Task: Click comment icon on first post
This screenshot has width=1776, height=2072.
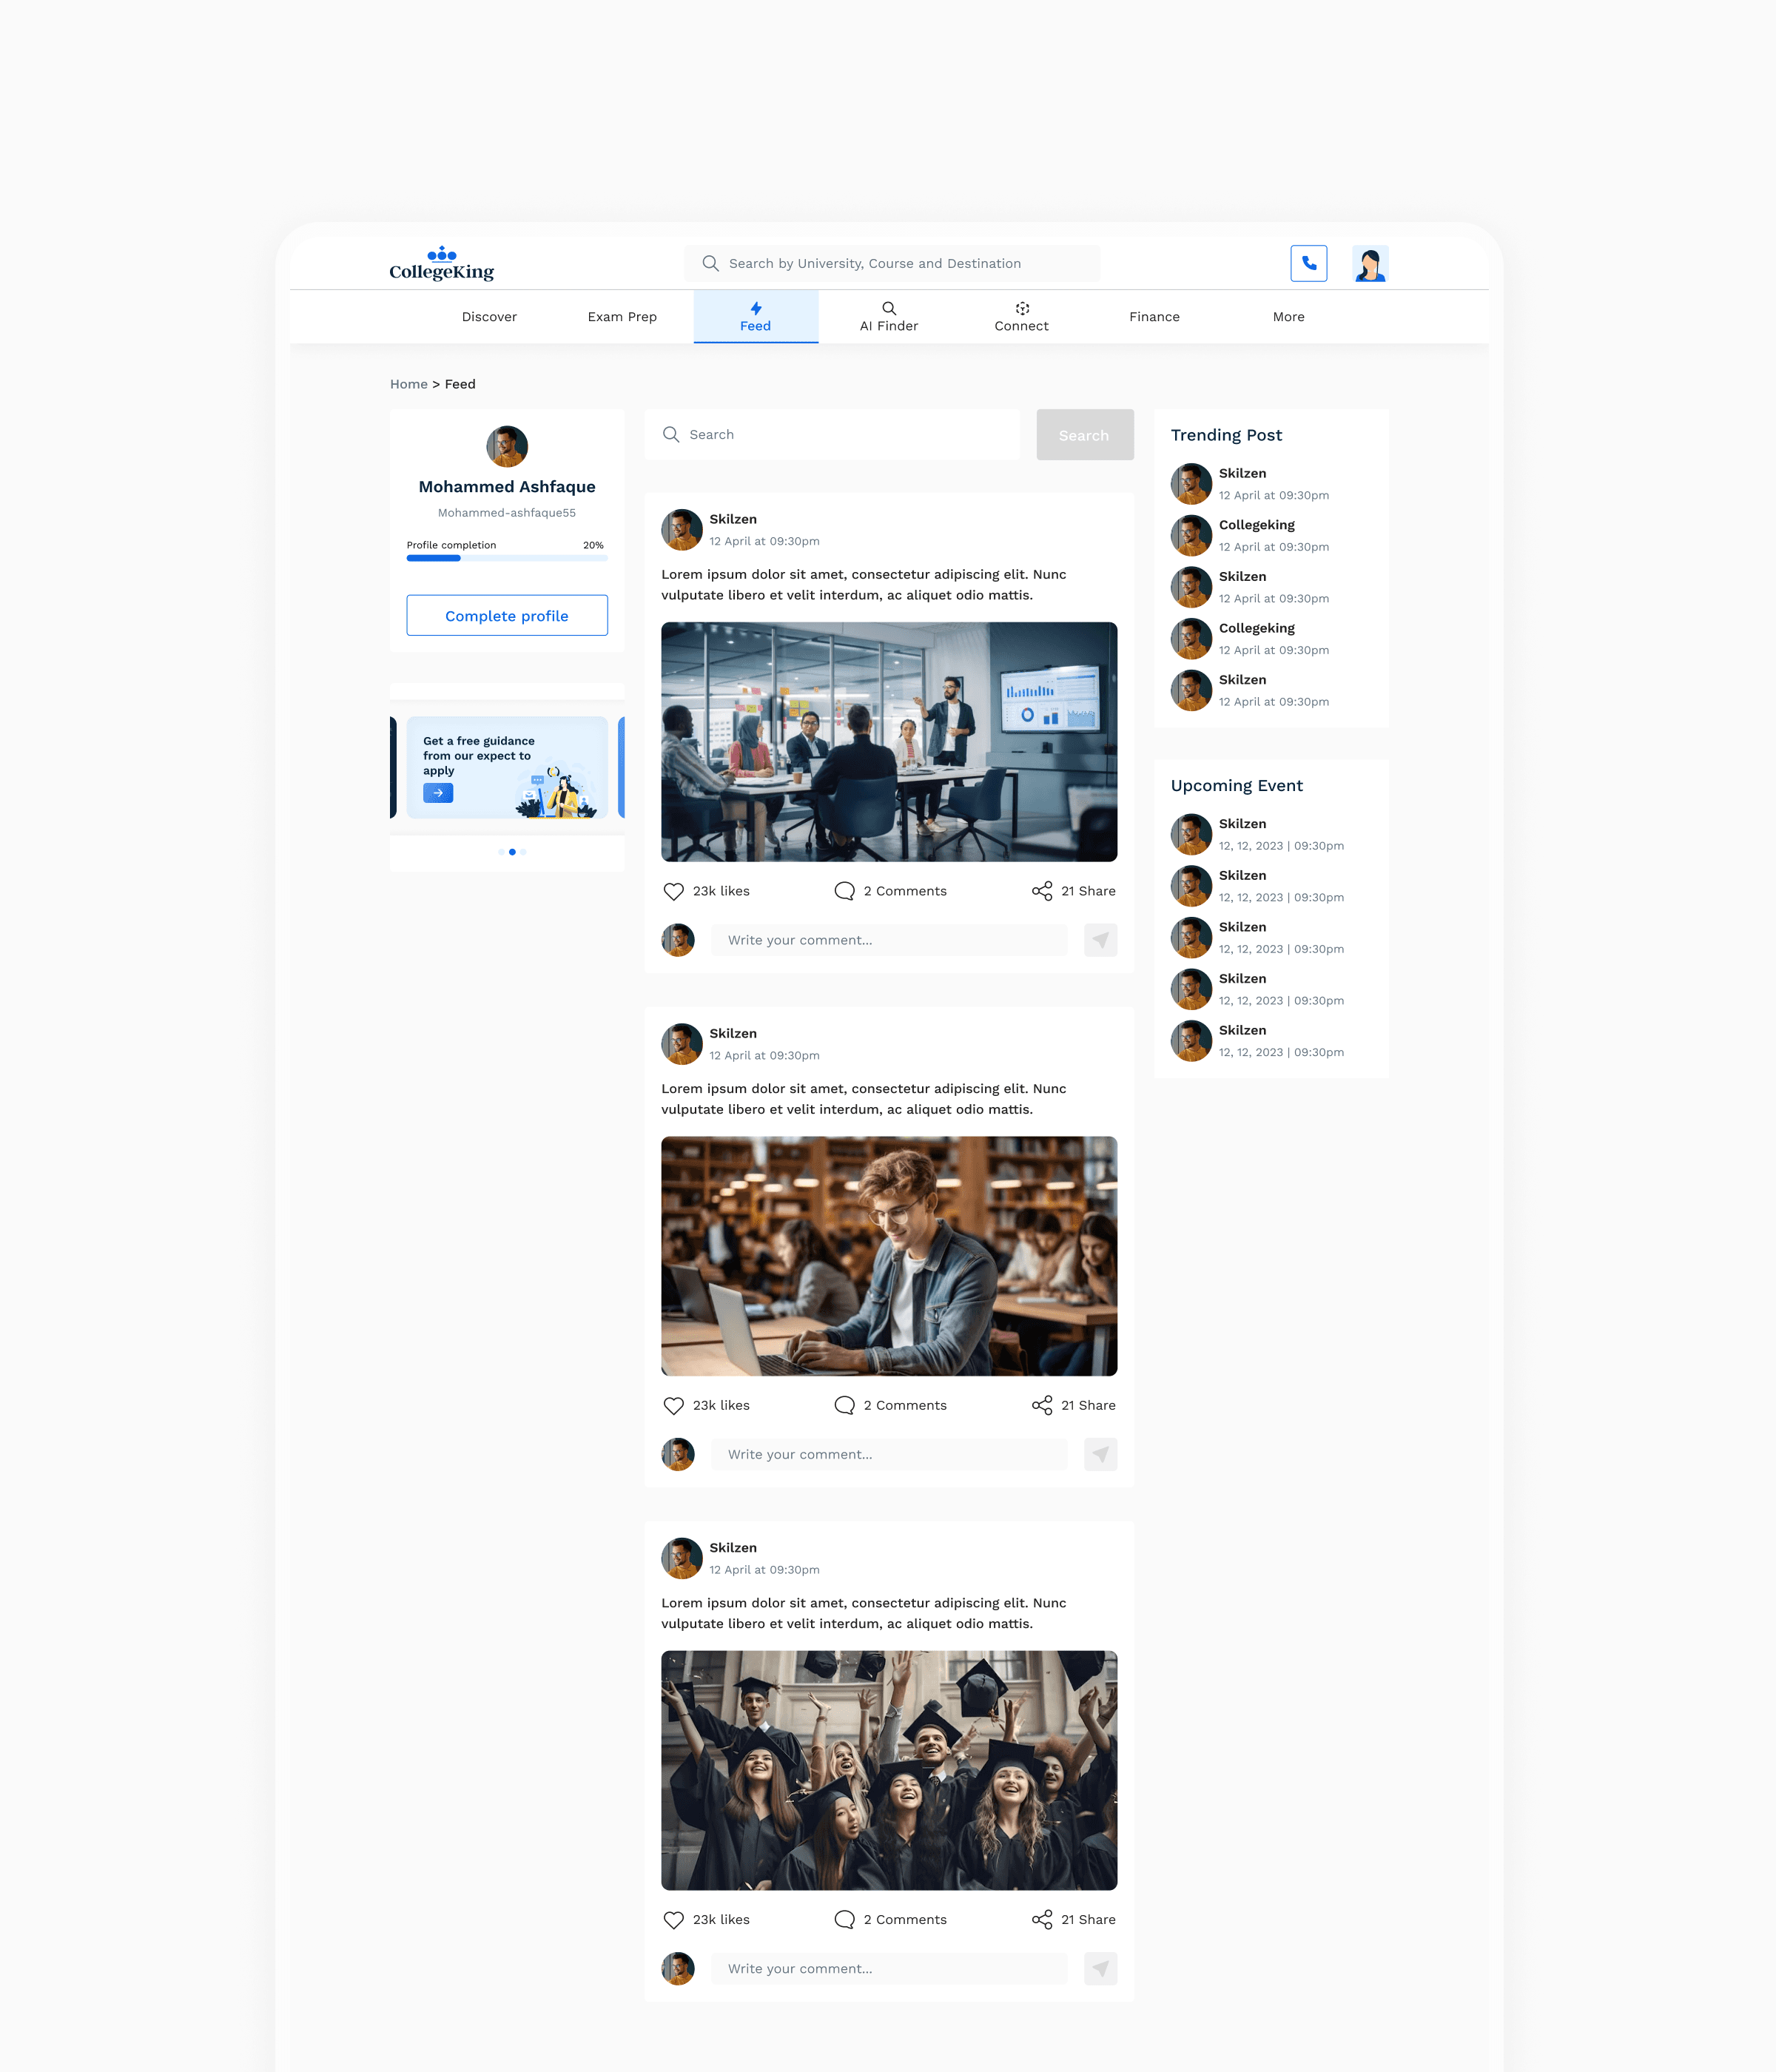Action: pos(844,891)
